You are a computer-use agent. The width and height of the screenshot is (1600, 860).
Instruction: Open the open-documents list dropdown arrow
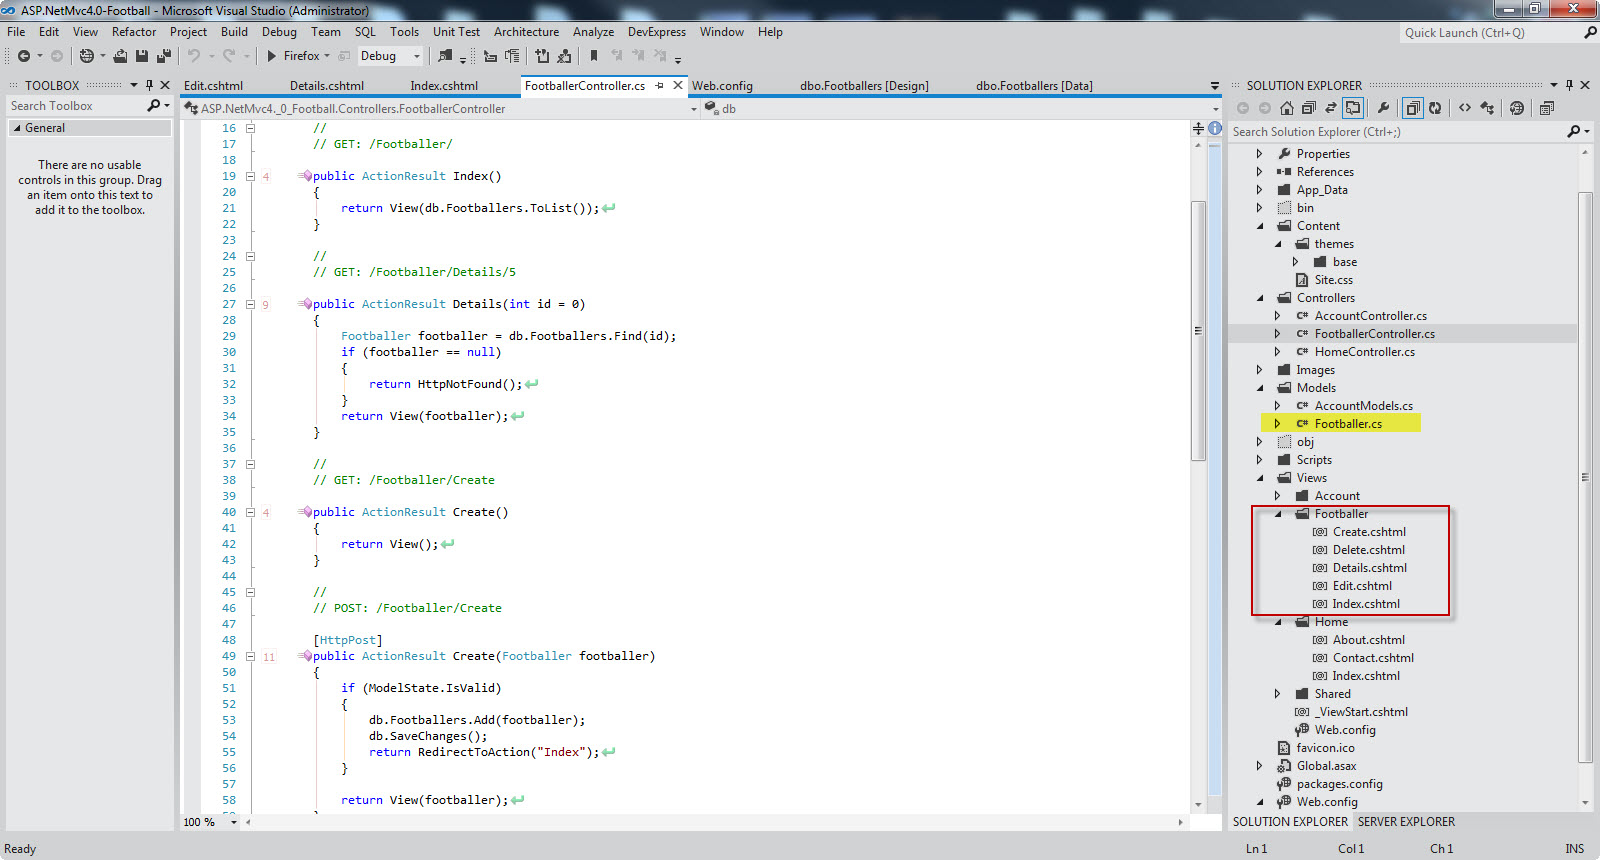pos(1215,86)
